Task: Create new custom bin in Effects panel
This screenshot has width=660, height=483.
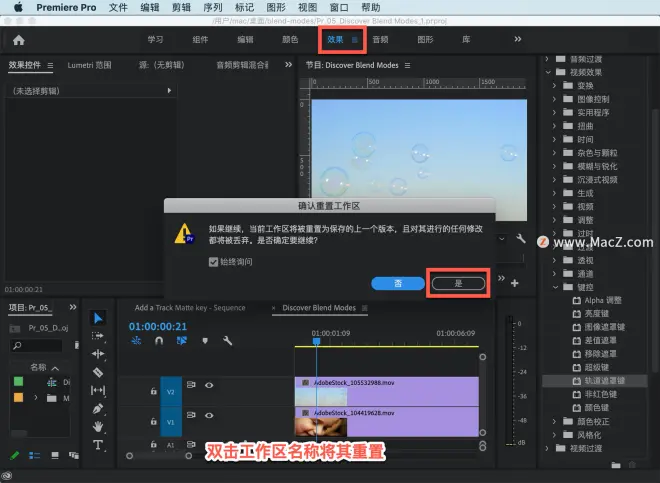Action: pyautogui.click(x=616, y=465)
